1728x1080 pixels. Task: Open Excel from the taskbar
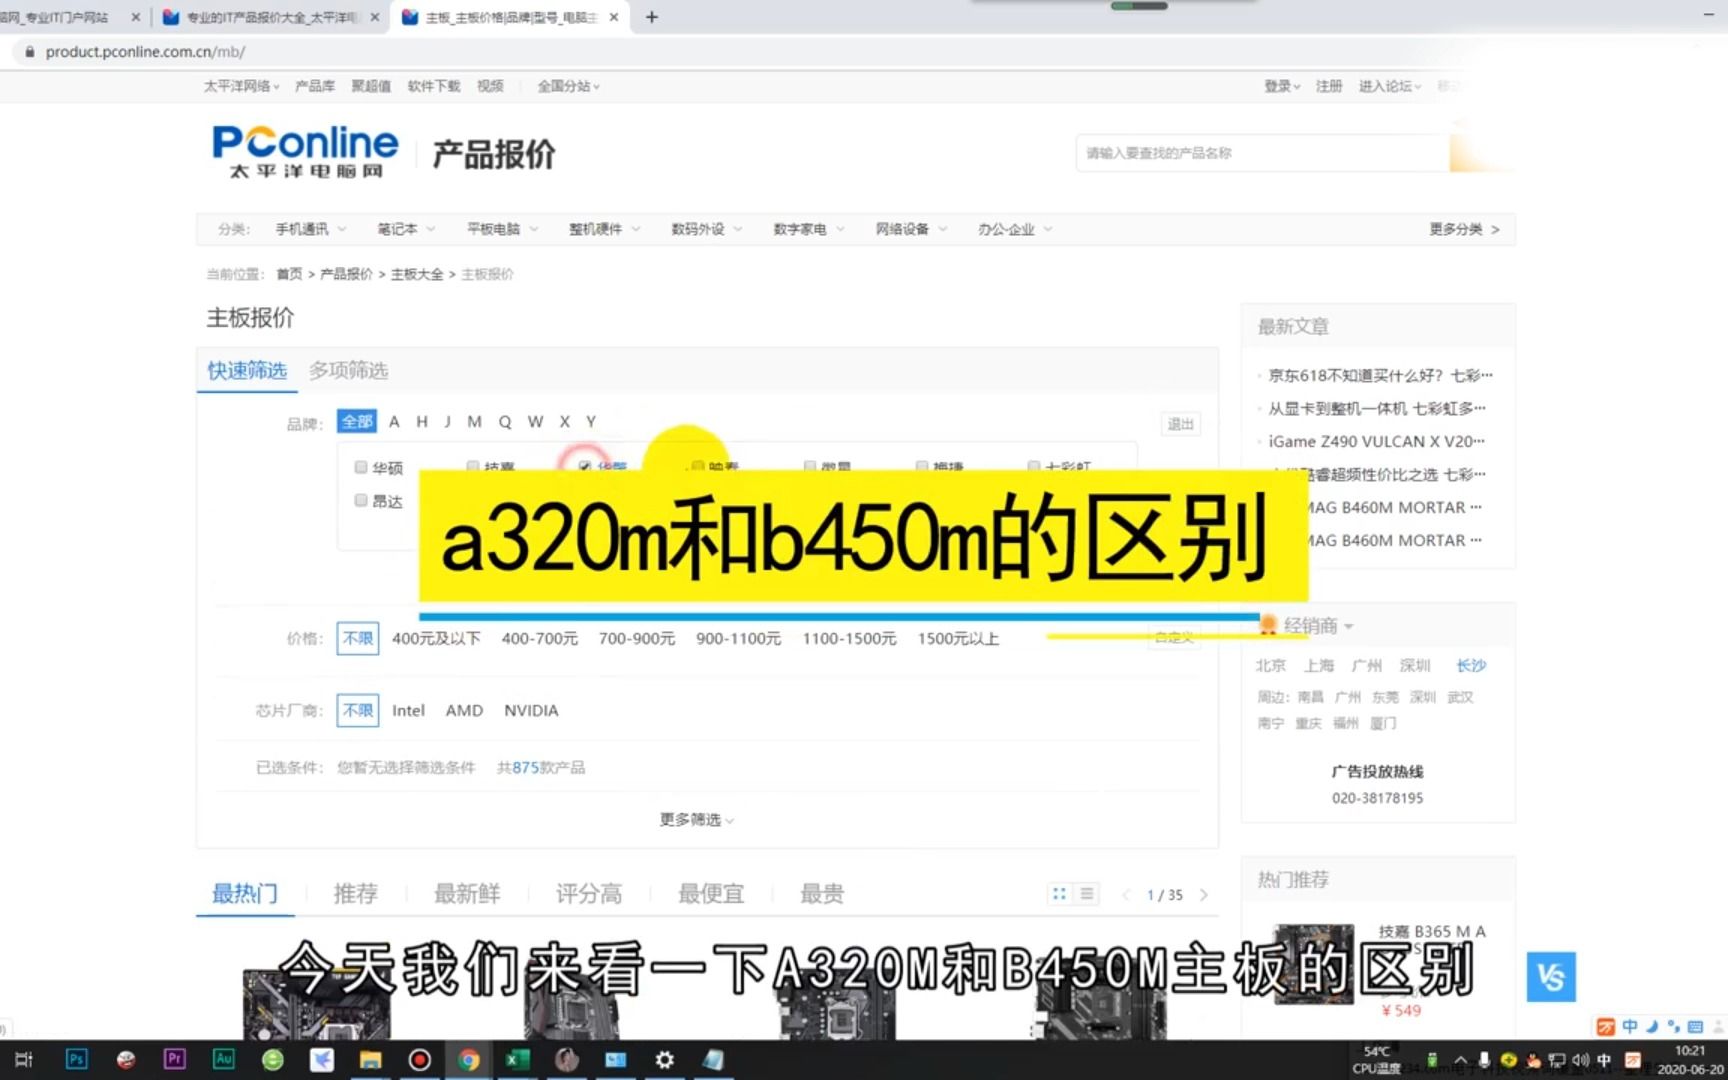(517, 1059)
